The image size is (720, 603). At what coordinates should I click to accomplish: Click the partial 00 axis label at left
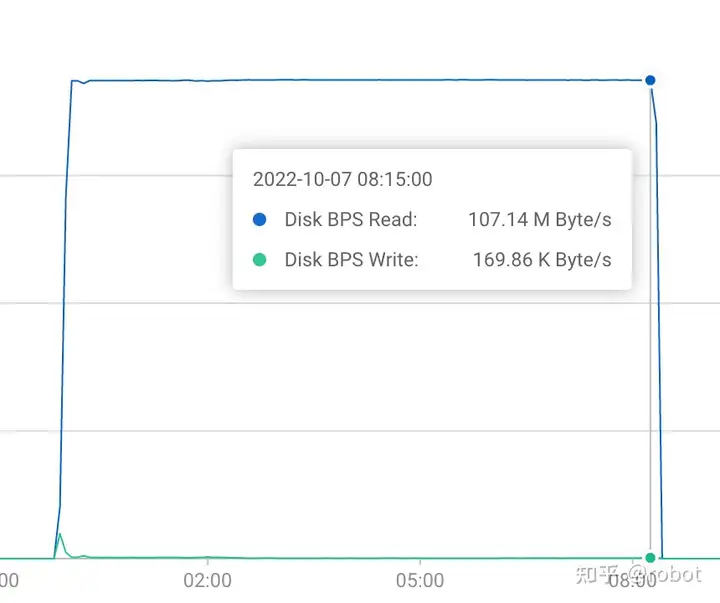click(x=9, y=580)
